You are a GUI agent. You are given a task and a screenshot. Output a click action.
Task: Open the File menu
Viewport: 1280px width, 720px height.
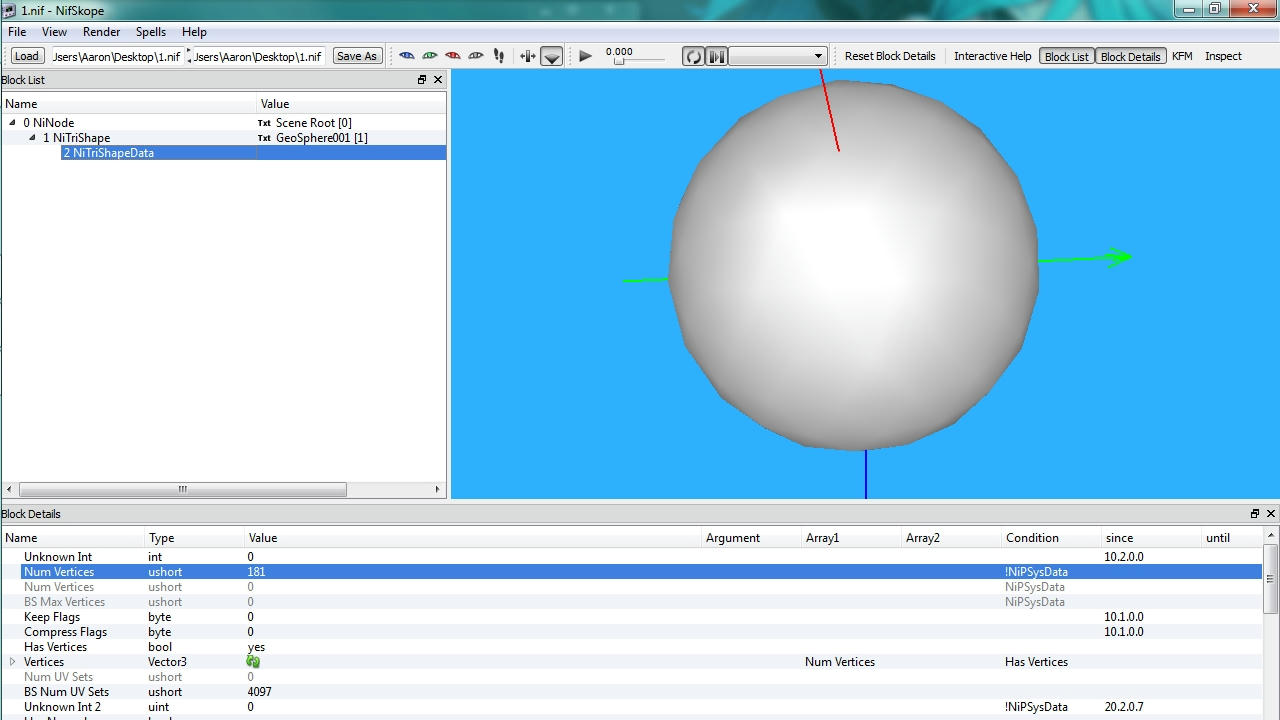(x=17, y=32)
